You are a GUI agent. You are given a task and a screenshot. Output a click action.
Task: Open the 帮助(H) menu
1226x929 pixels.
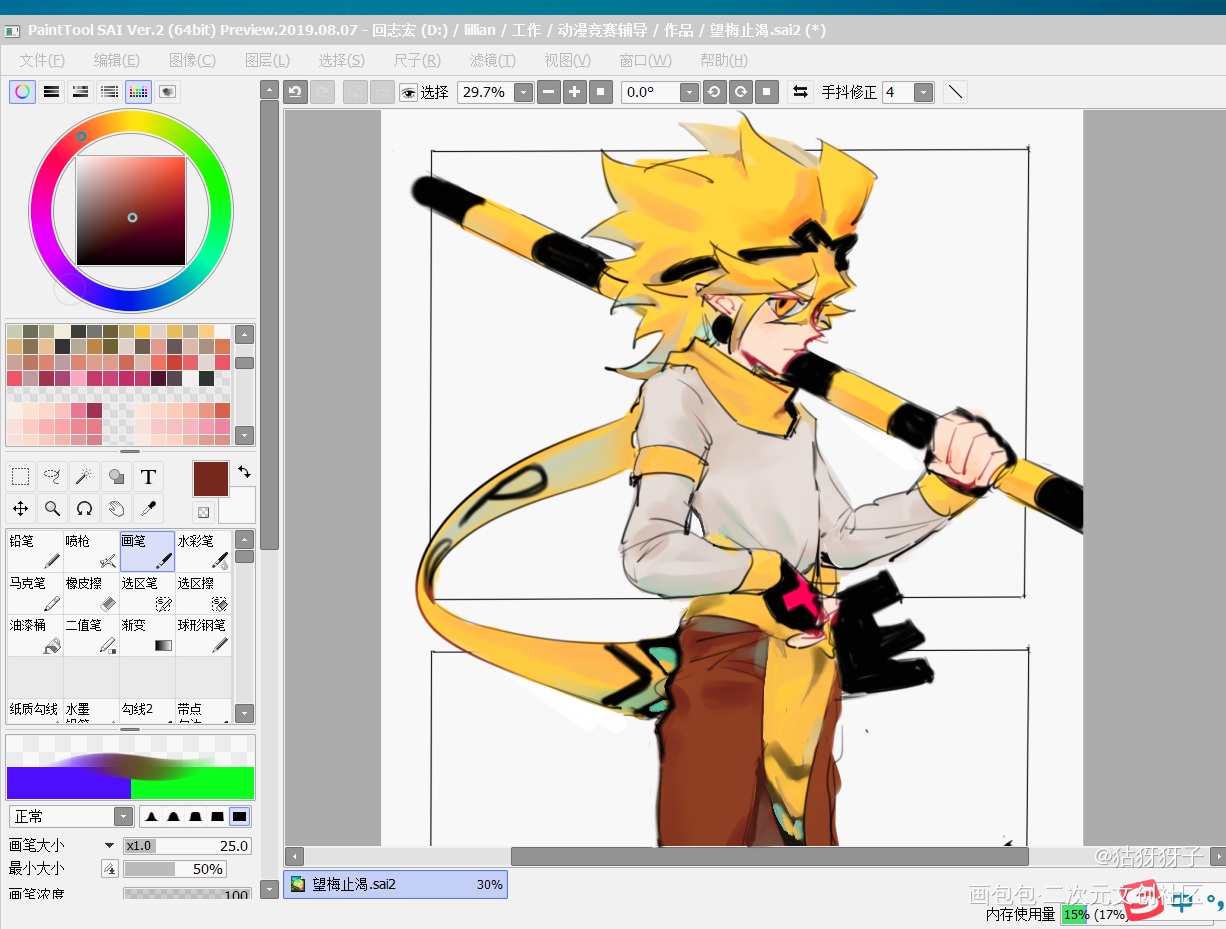pyautogui.click(x=724, y=60)
